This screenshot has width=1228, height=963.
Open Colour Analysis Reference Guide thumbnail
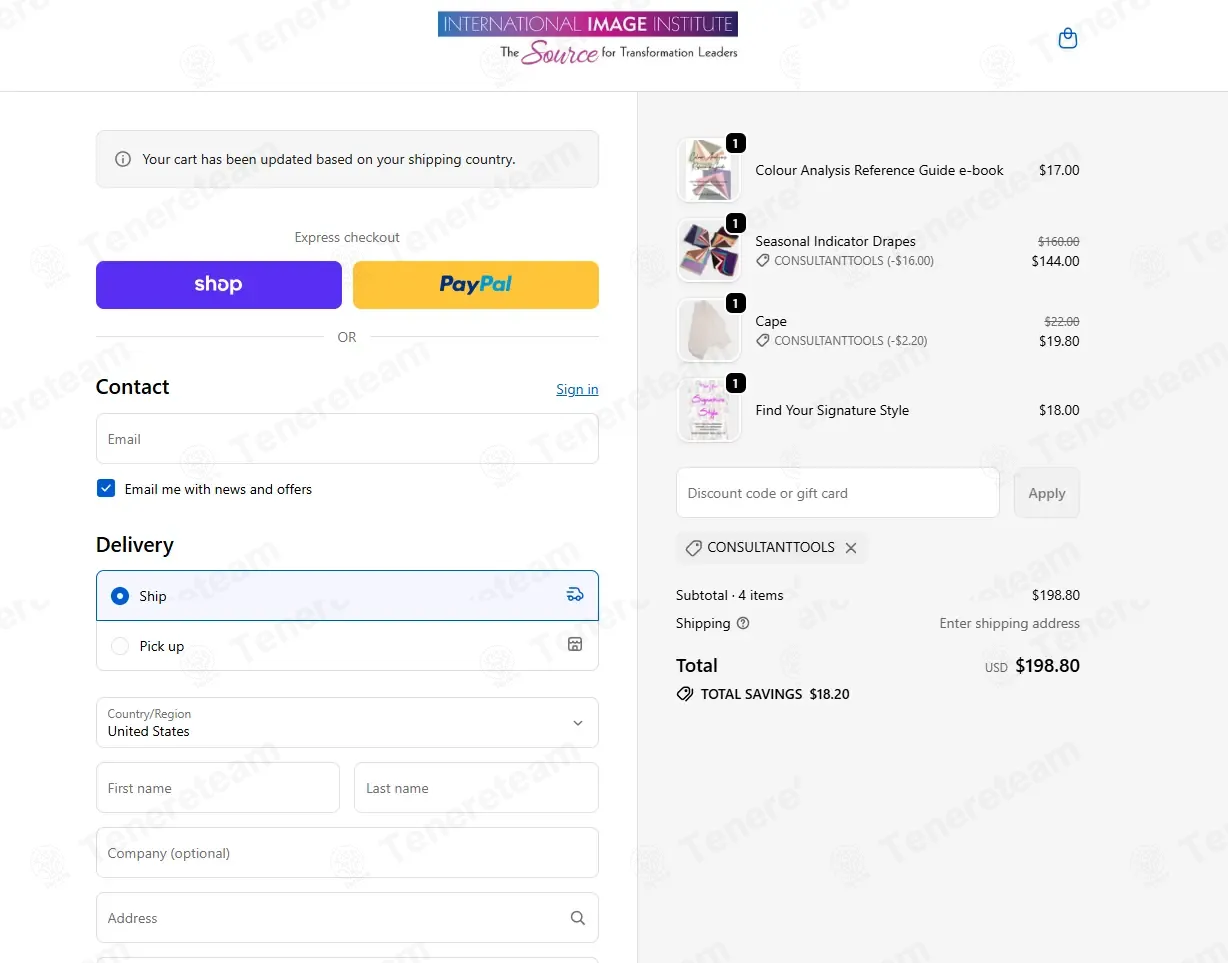(x=709, y=170)
